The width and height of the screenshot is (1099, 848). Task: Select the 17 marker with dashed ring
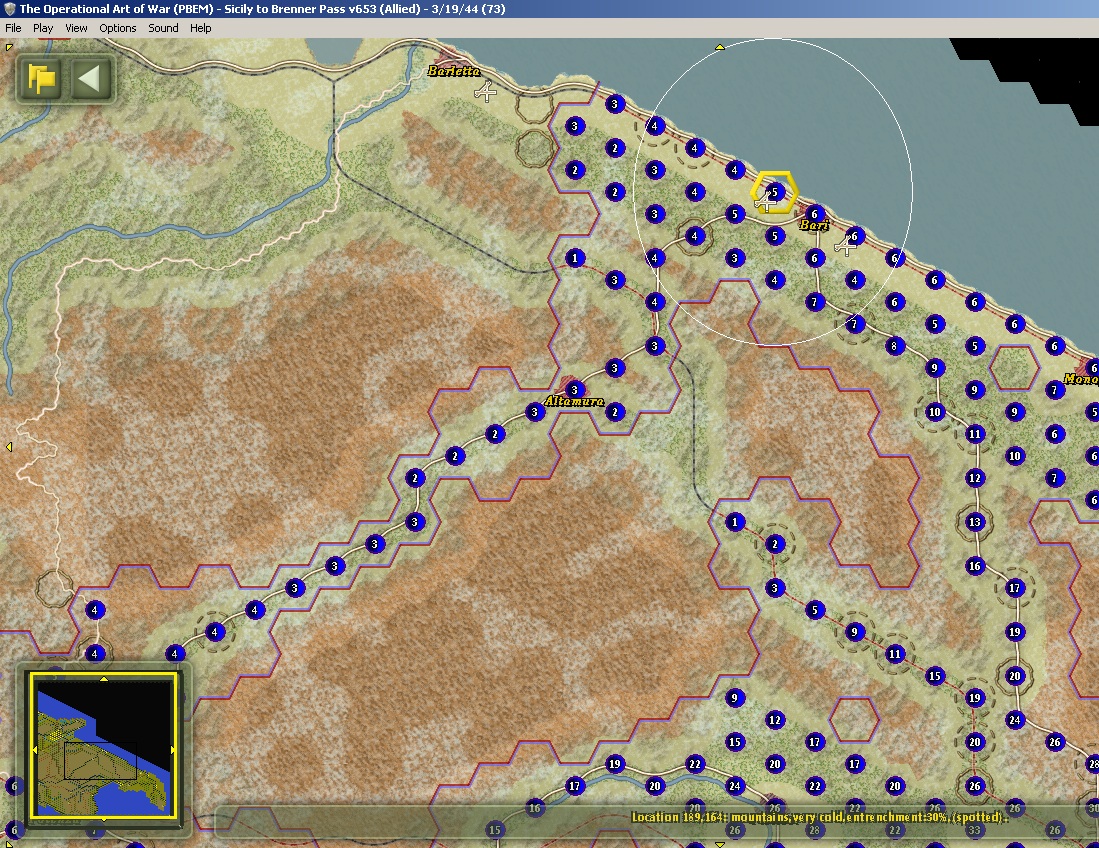[1014, 588]
